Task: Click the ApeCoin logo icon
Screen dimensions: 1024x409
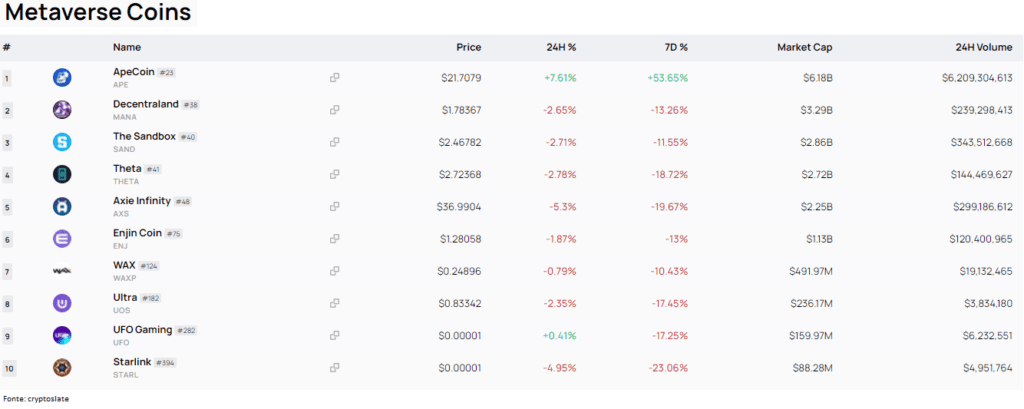Action: click(x=62, y=78)
